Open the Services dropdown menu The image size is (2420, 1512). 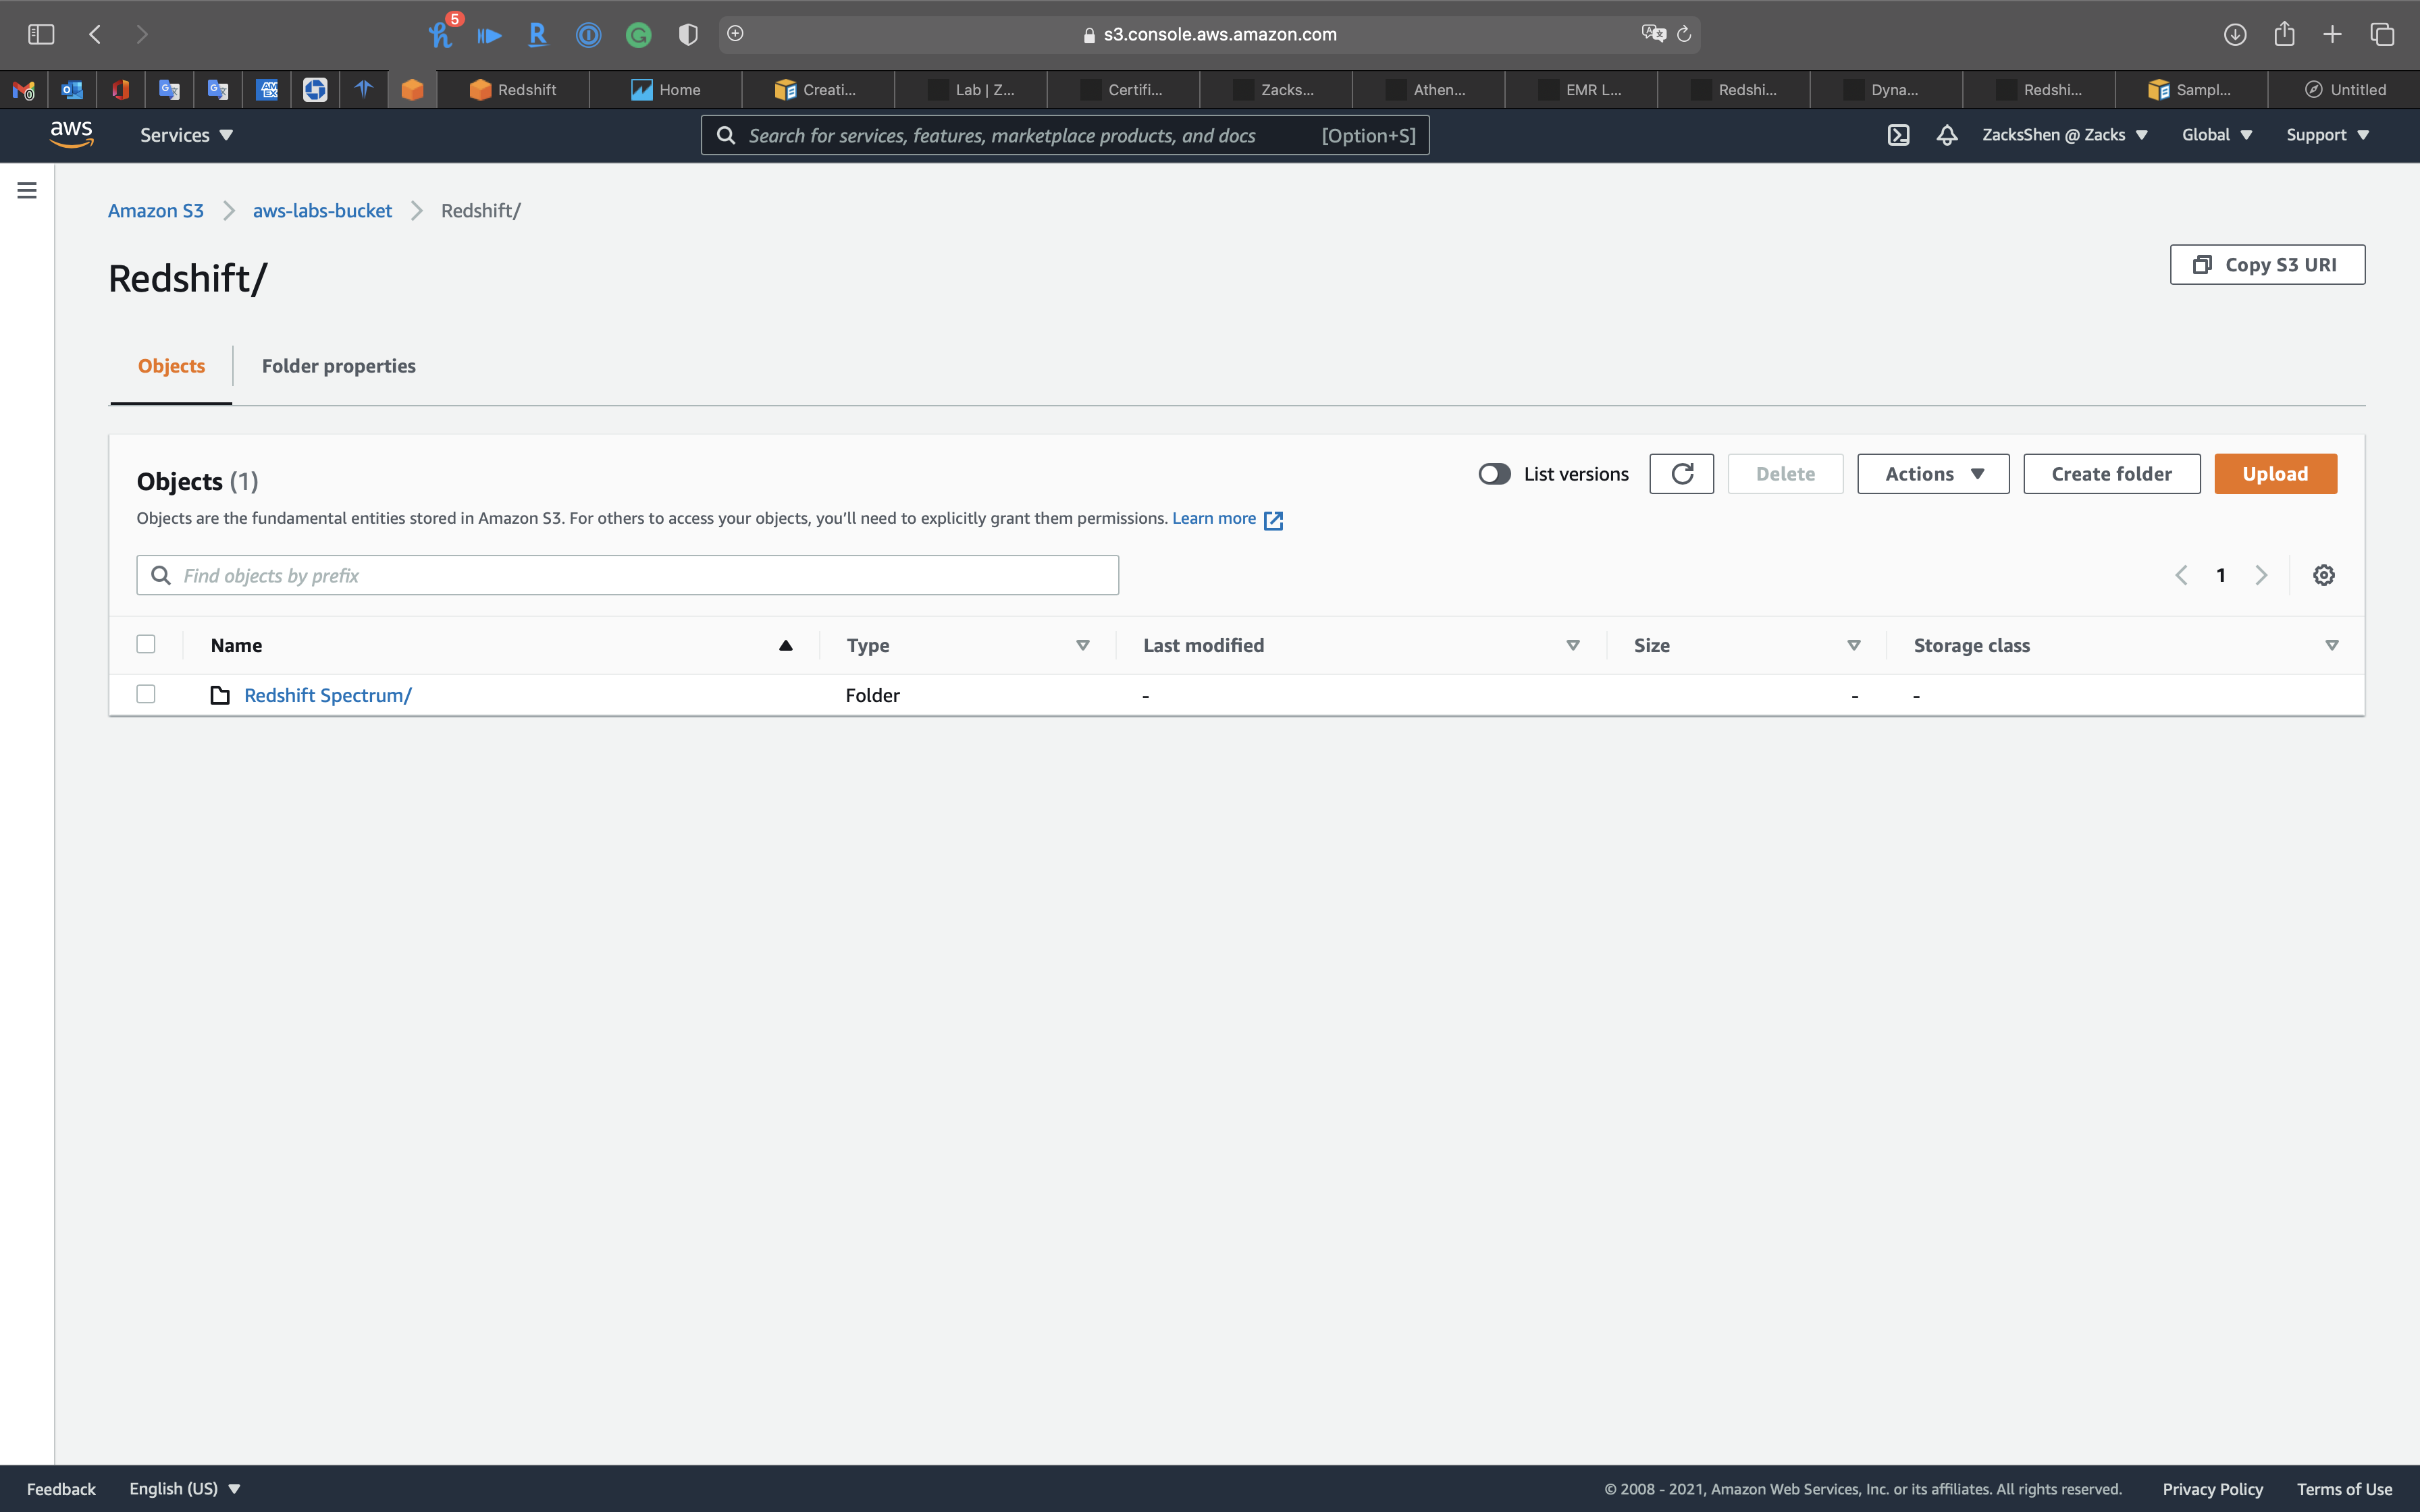tap(186, 135)
